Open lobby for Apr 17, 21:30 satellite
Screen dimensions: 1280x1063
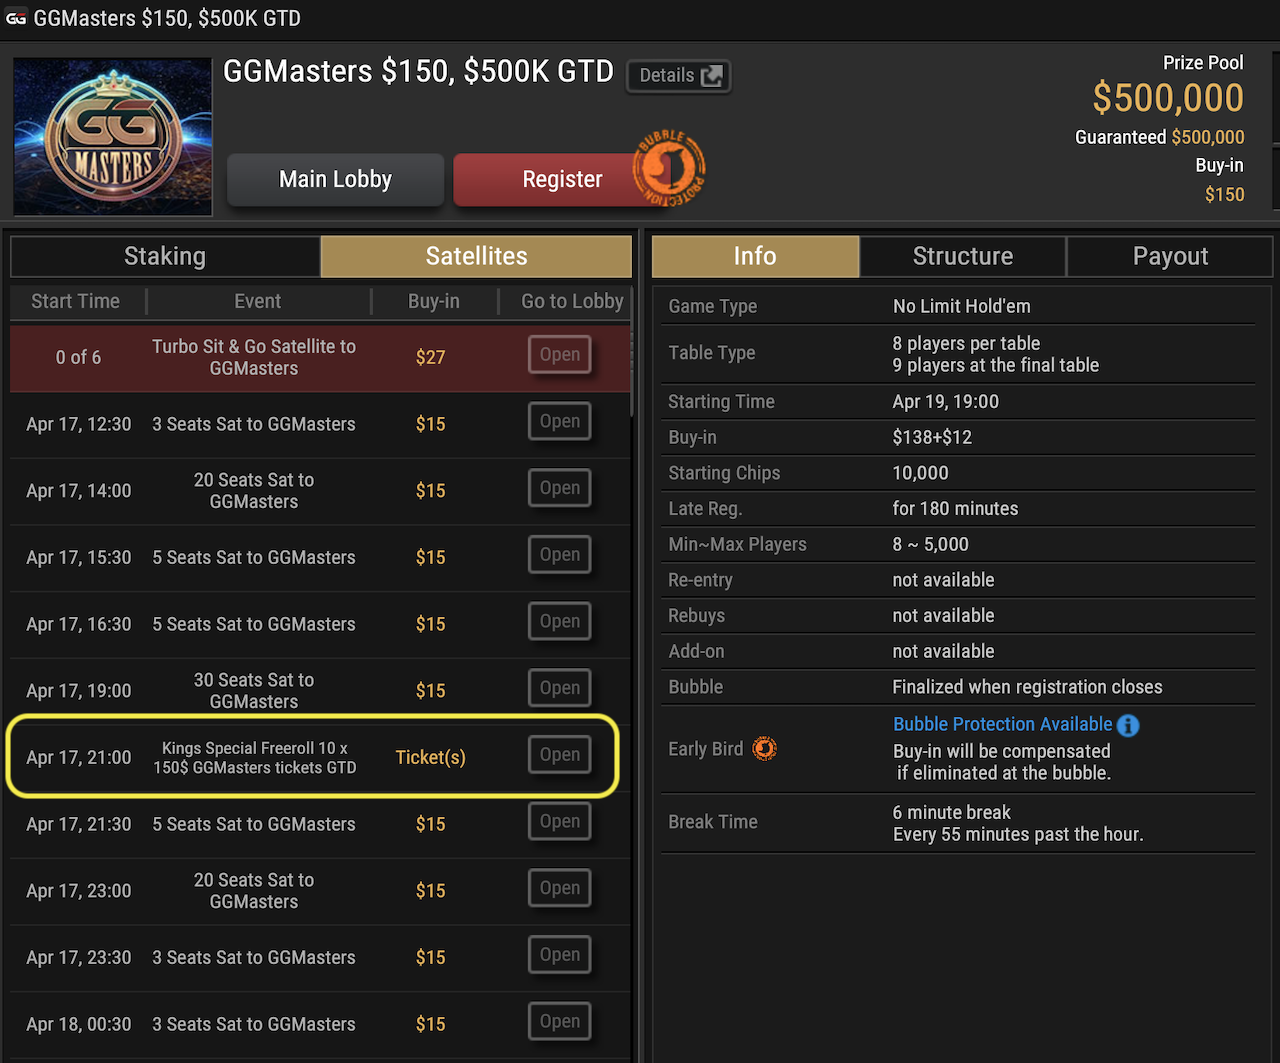coord(560,822)
